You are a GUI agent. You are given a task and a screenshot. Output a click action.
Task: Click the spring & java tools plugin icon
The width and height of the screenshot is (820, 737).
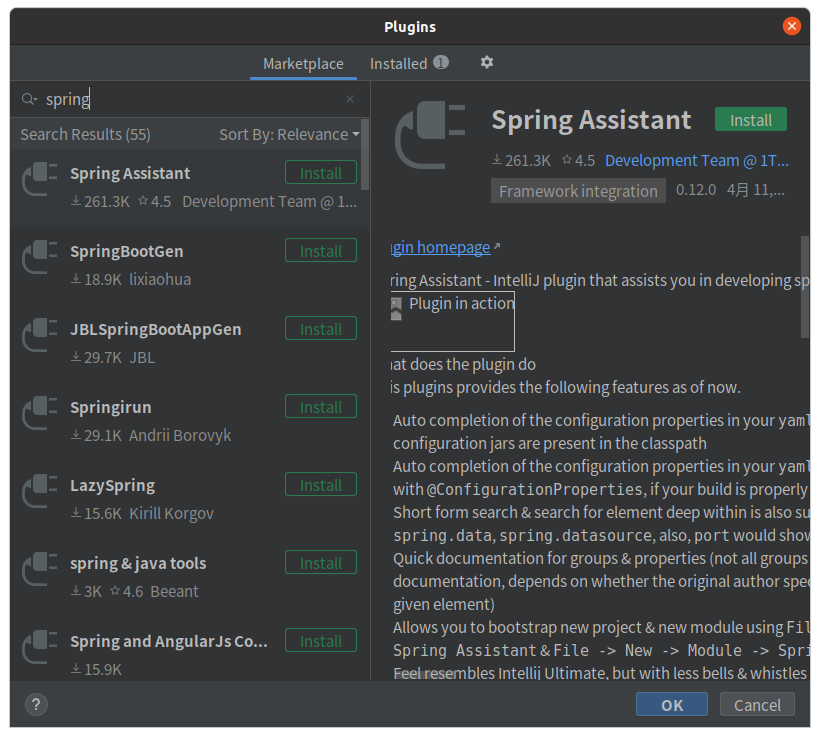coord(39,569)
